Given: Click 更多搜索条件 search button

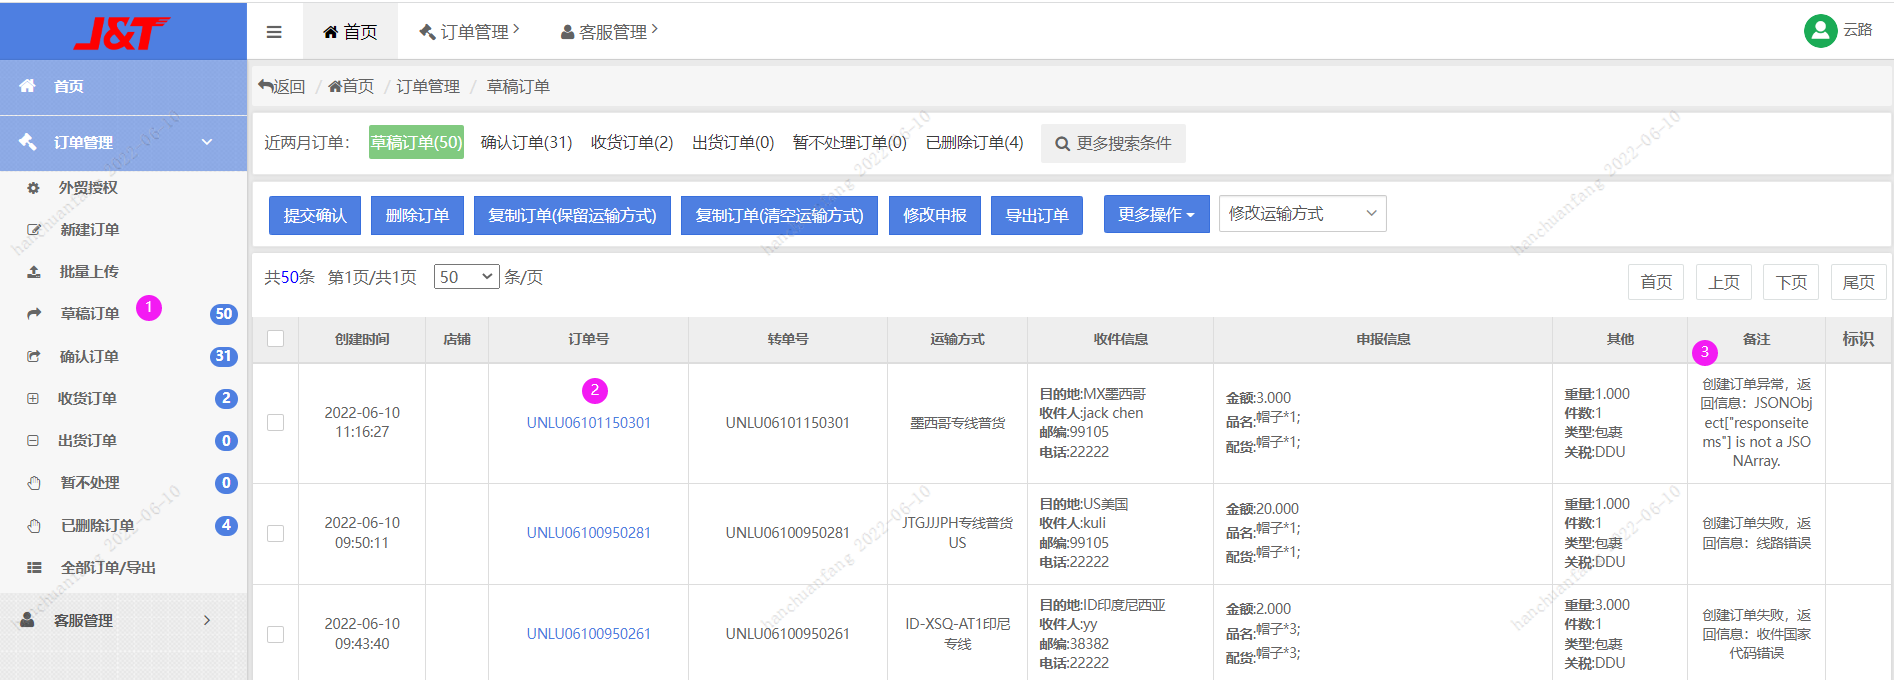Looking at the screenshot, I should pyautogui.click(x=1113, y=143).
